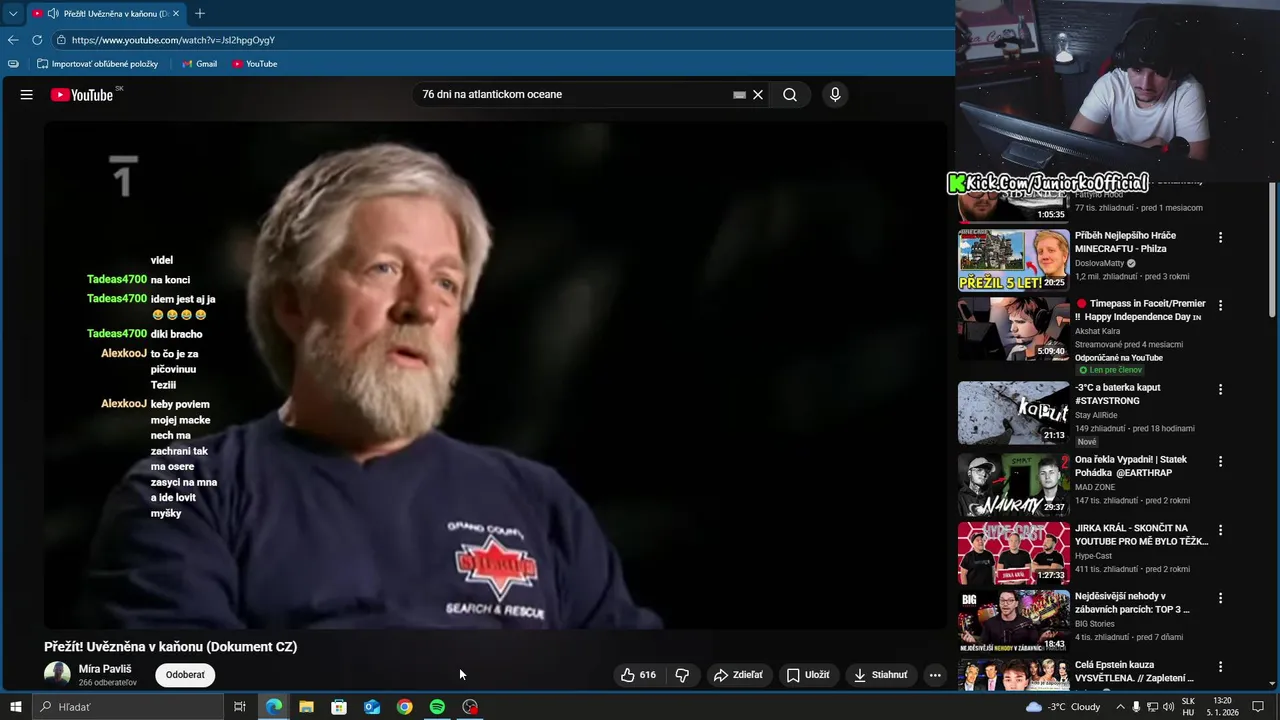Open the Windows Start menu
This screenshot has width=1280, height=720.
pos(15,707)
